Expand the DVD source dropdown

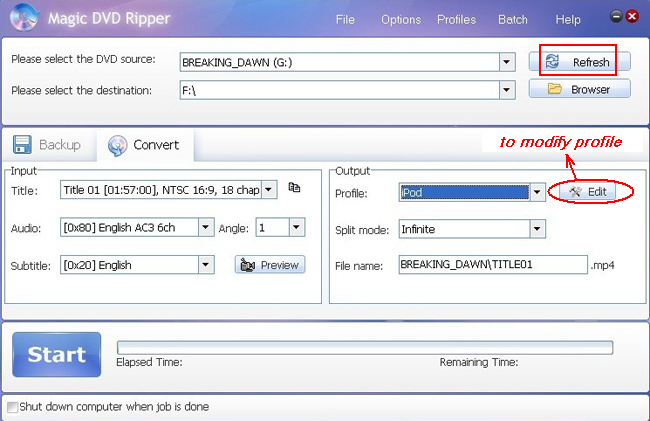pyautogui.click(x=507, y=62)
